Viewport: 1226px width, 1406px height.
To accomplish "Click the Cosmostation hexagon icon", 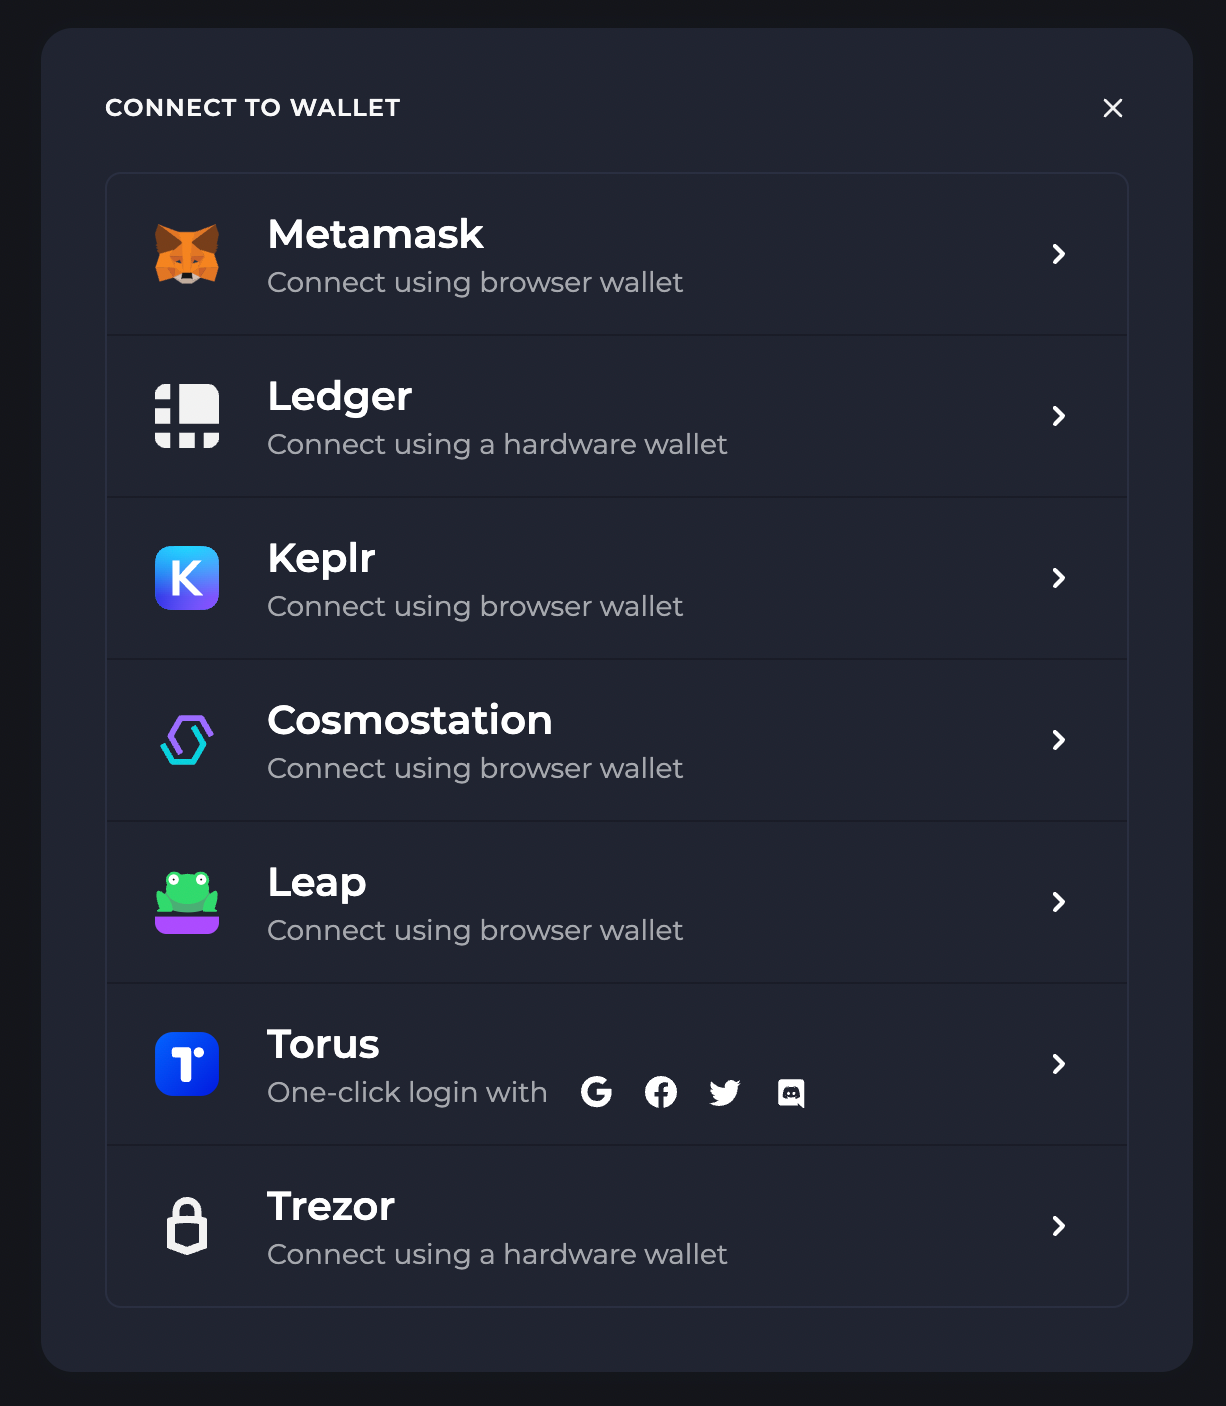I will 187,740.
